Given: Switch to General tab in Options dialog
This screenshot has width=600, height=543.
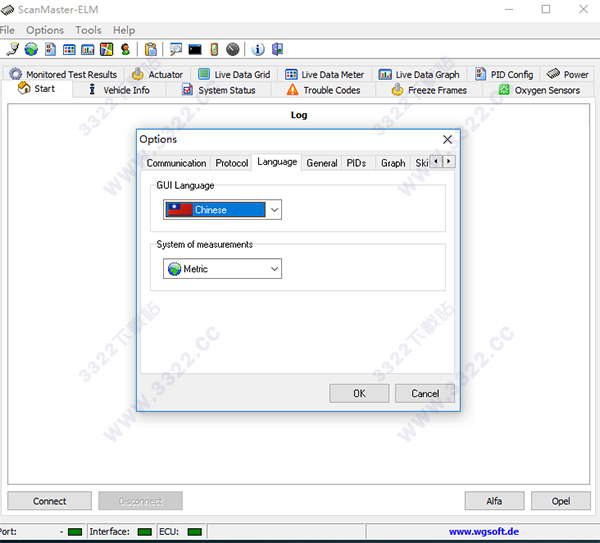Looking at the screenshot, I should click(322, 163).
